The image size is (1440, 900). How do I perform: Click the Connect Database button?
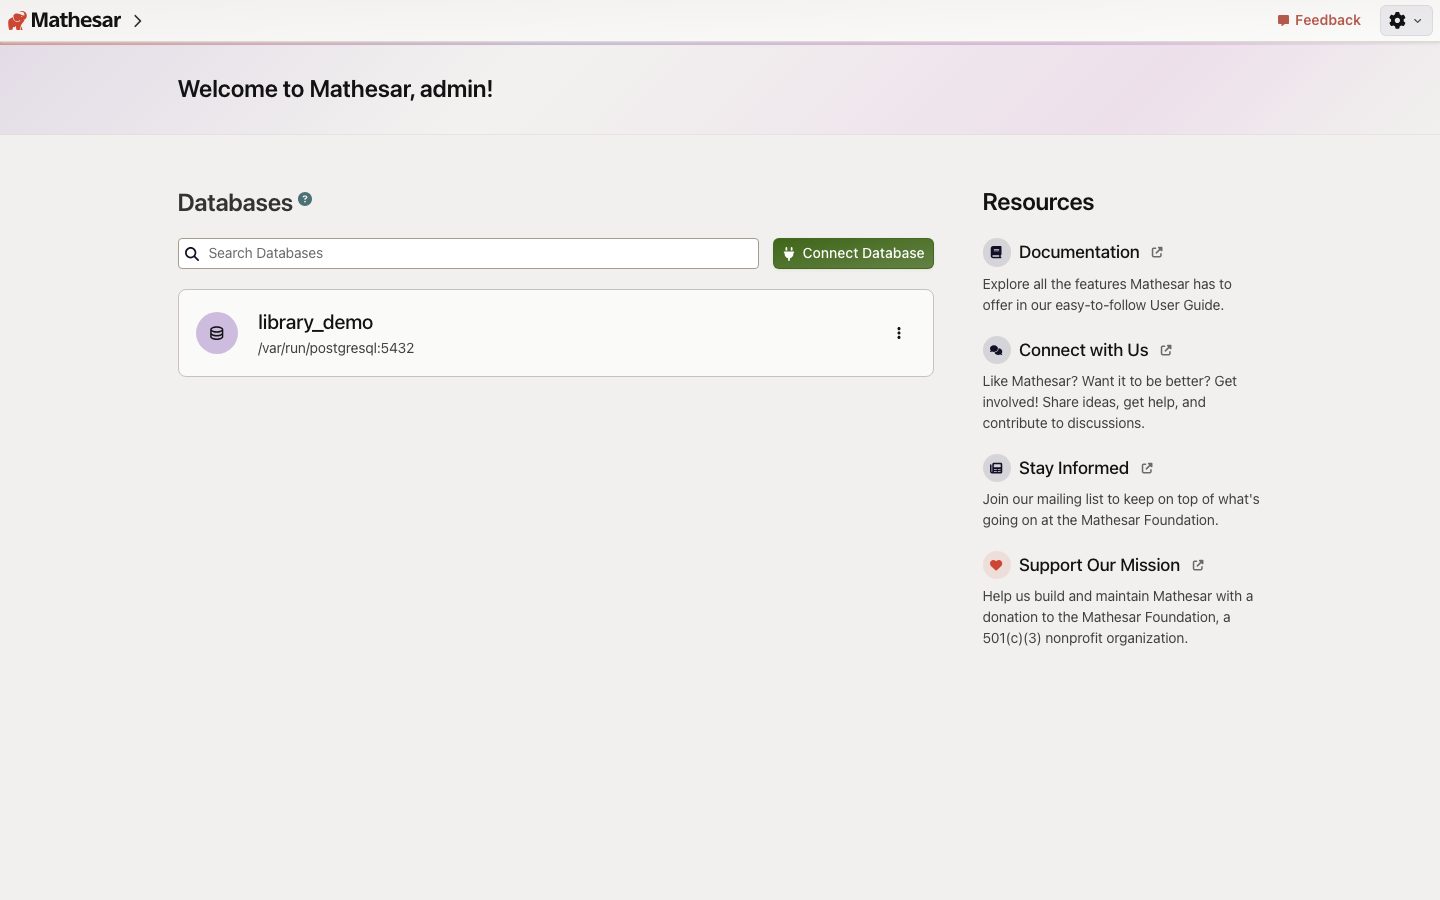click(x=853, y=254)
